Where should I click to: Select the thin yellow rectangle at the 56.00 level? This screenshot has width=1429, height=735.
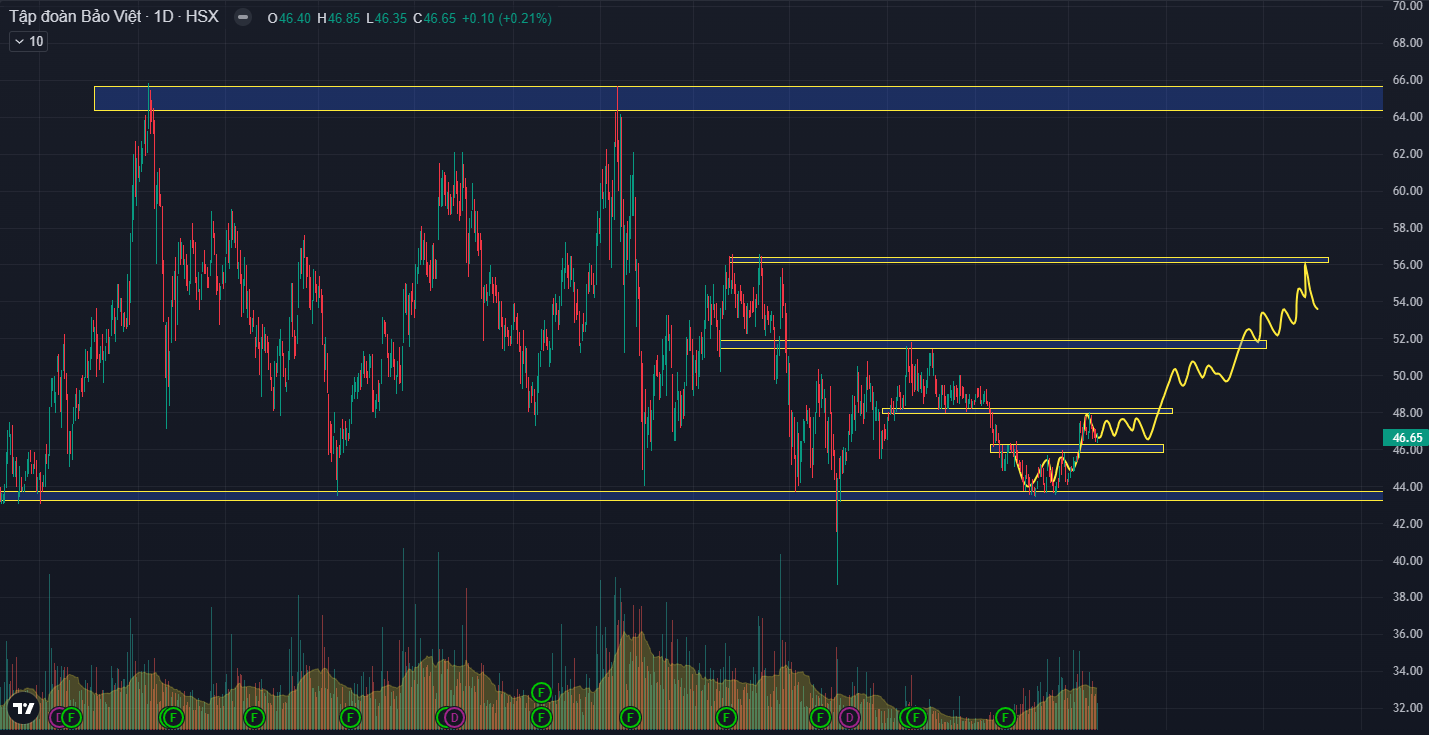(x=1028, y=260)
